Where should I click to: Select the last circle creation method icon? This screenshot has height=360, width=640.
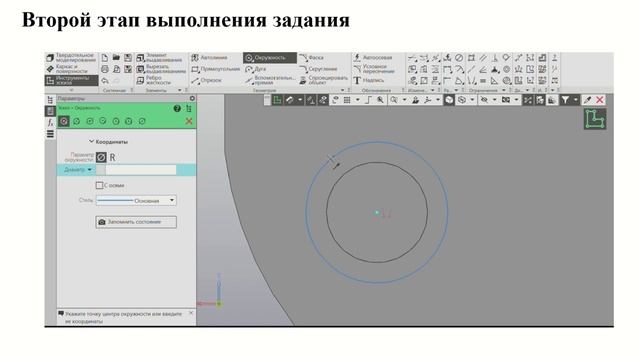[142, 121]
